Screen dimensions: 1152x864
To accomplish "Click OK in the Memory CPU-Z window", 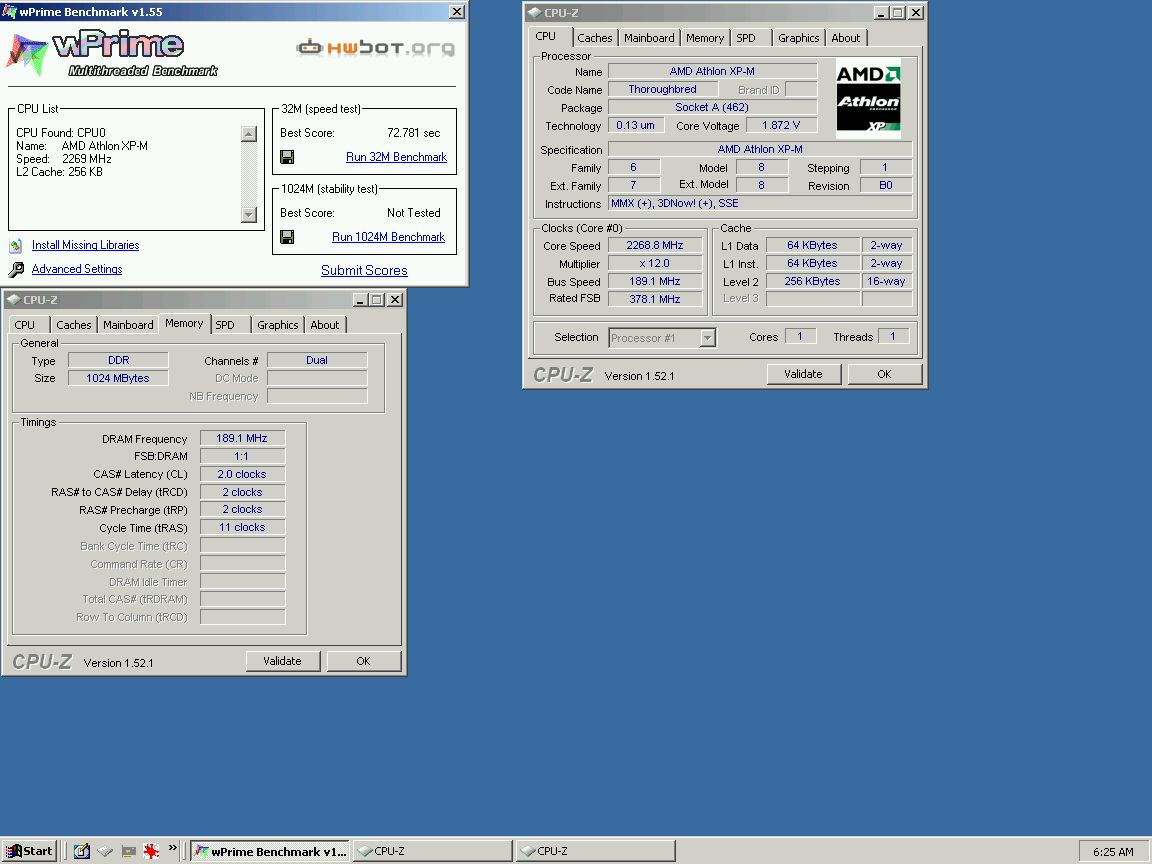I will (364, 661).
